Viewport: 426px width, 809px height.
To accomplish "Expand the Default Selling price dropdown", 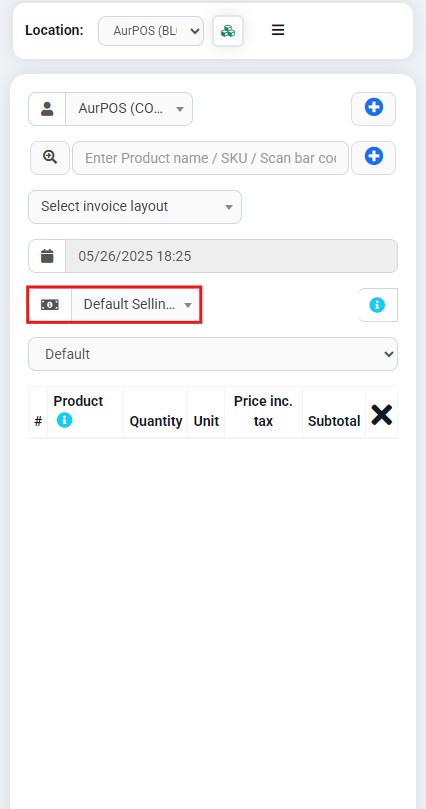I will pos(136,305).
